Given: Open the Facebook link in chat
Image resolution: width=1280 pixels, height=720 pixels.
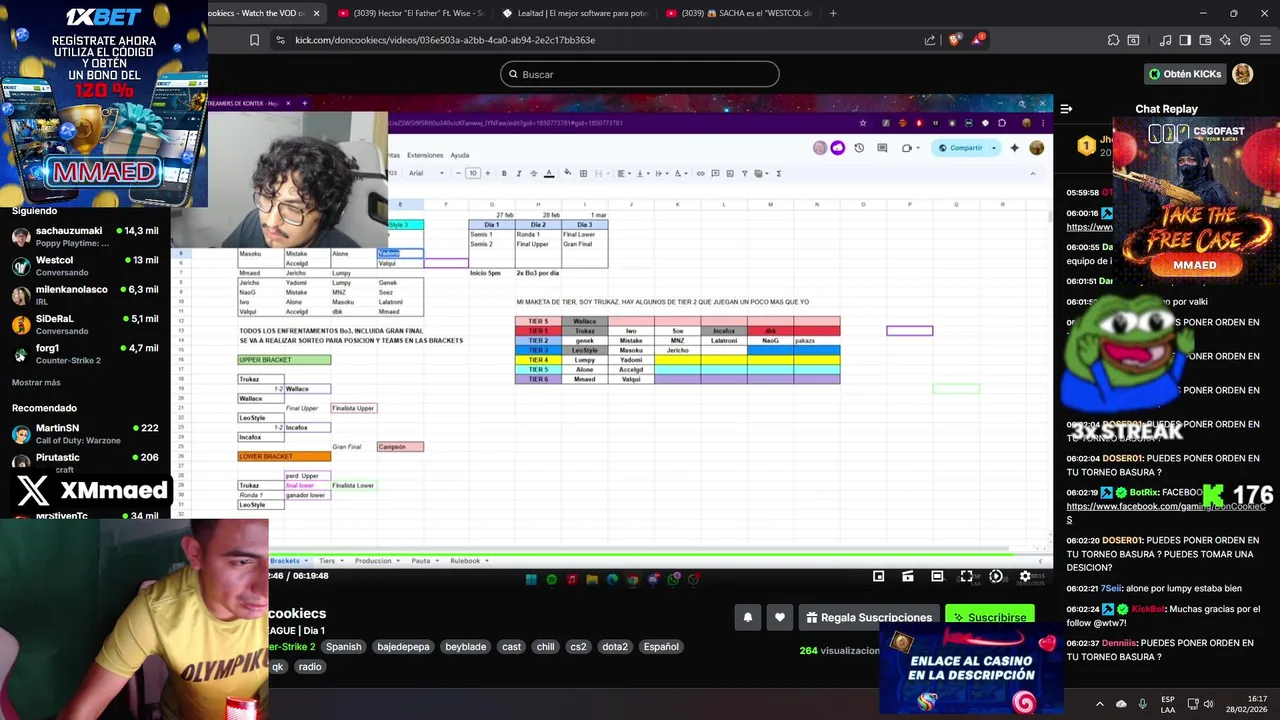Looking at the screenshot, I should pos(1165,512).
